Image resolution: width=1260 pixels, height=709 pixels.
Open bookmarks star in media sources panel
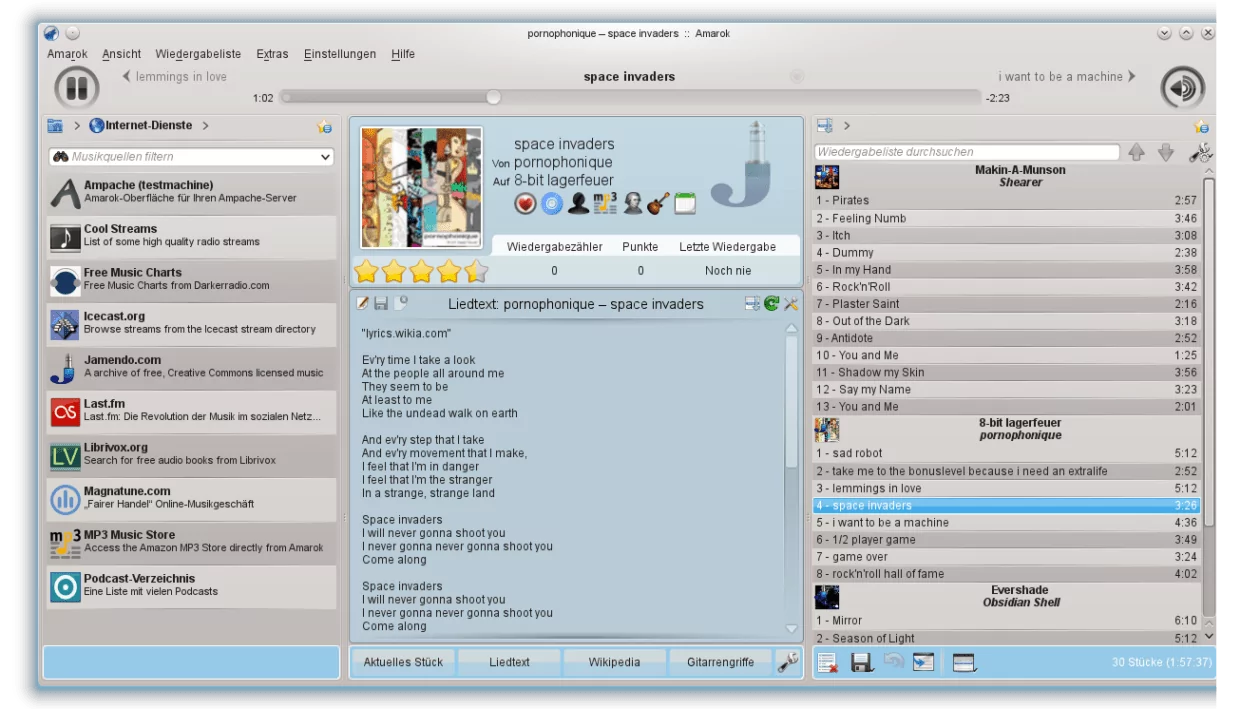pos(324,127)
